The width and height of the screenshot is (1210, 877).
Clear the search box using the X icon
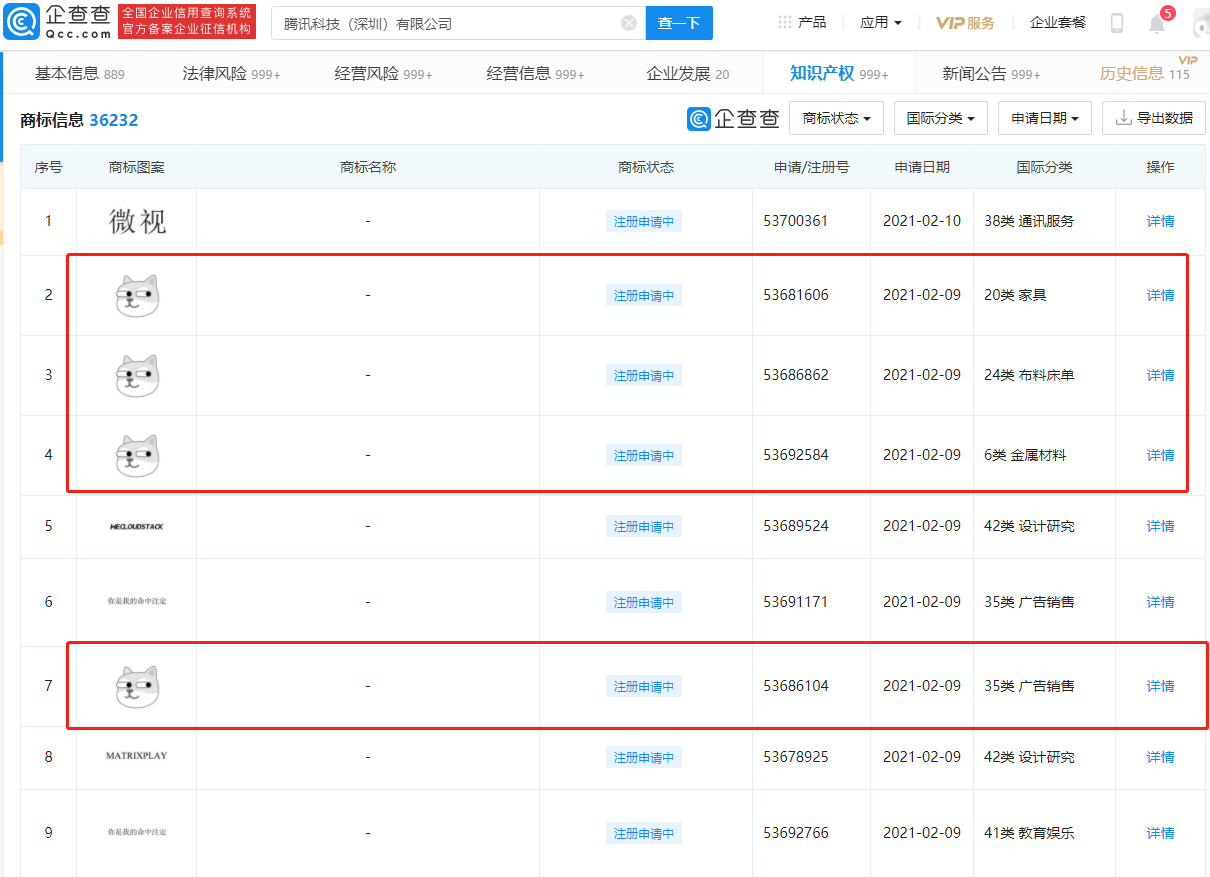628,22
